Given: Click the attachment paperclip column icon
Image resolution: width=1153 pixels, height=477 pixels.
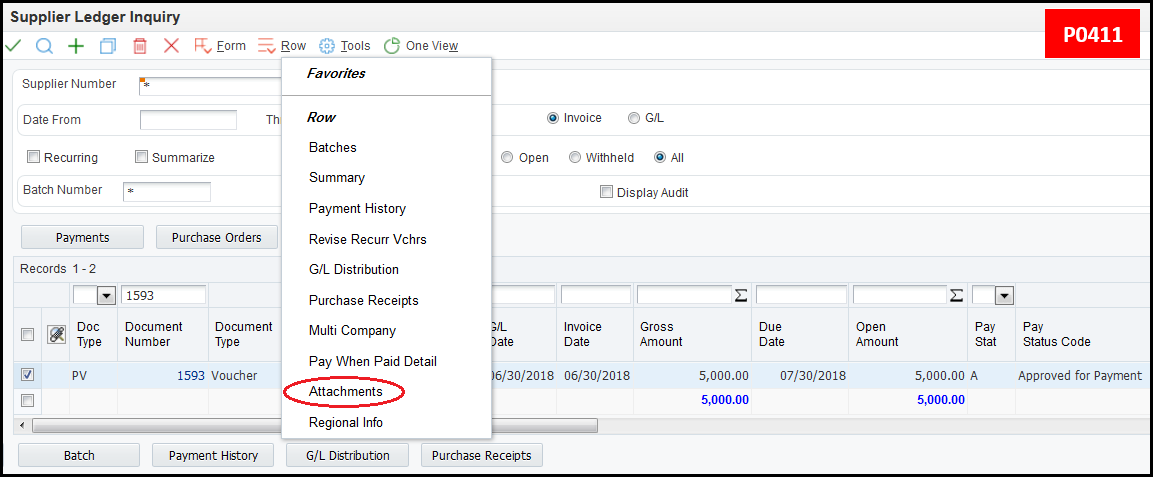Looking at the screenshot, I should pyautogui.click(x=56, y=334).
